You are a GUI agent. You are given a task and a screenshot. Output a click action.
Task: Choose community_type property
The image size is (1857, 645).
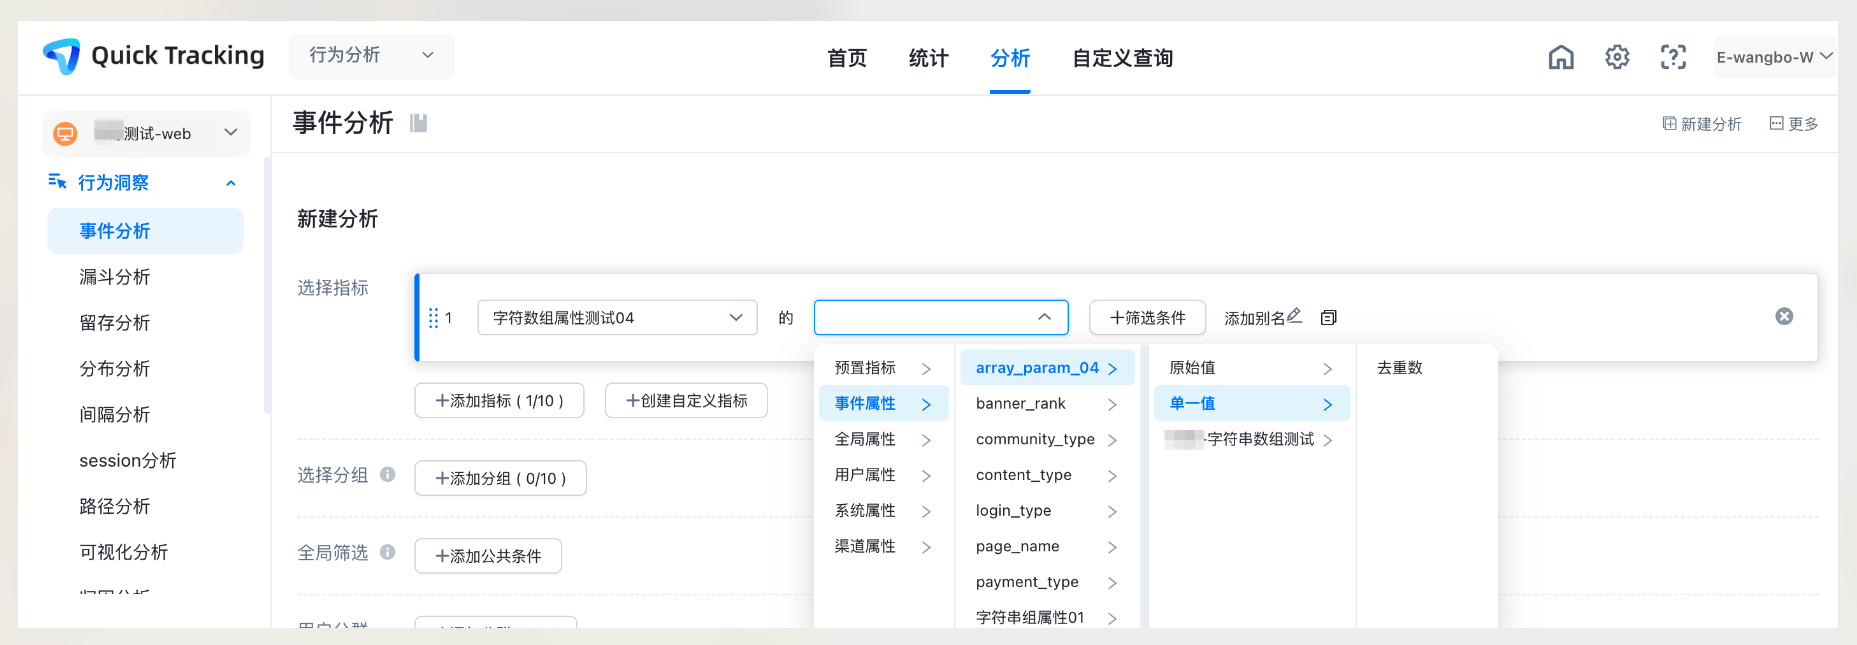(1047, 440)
